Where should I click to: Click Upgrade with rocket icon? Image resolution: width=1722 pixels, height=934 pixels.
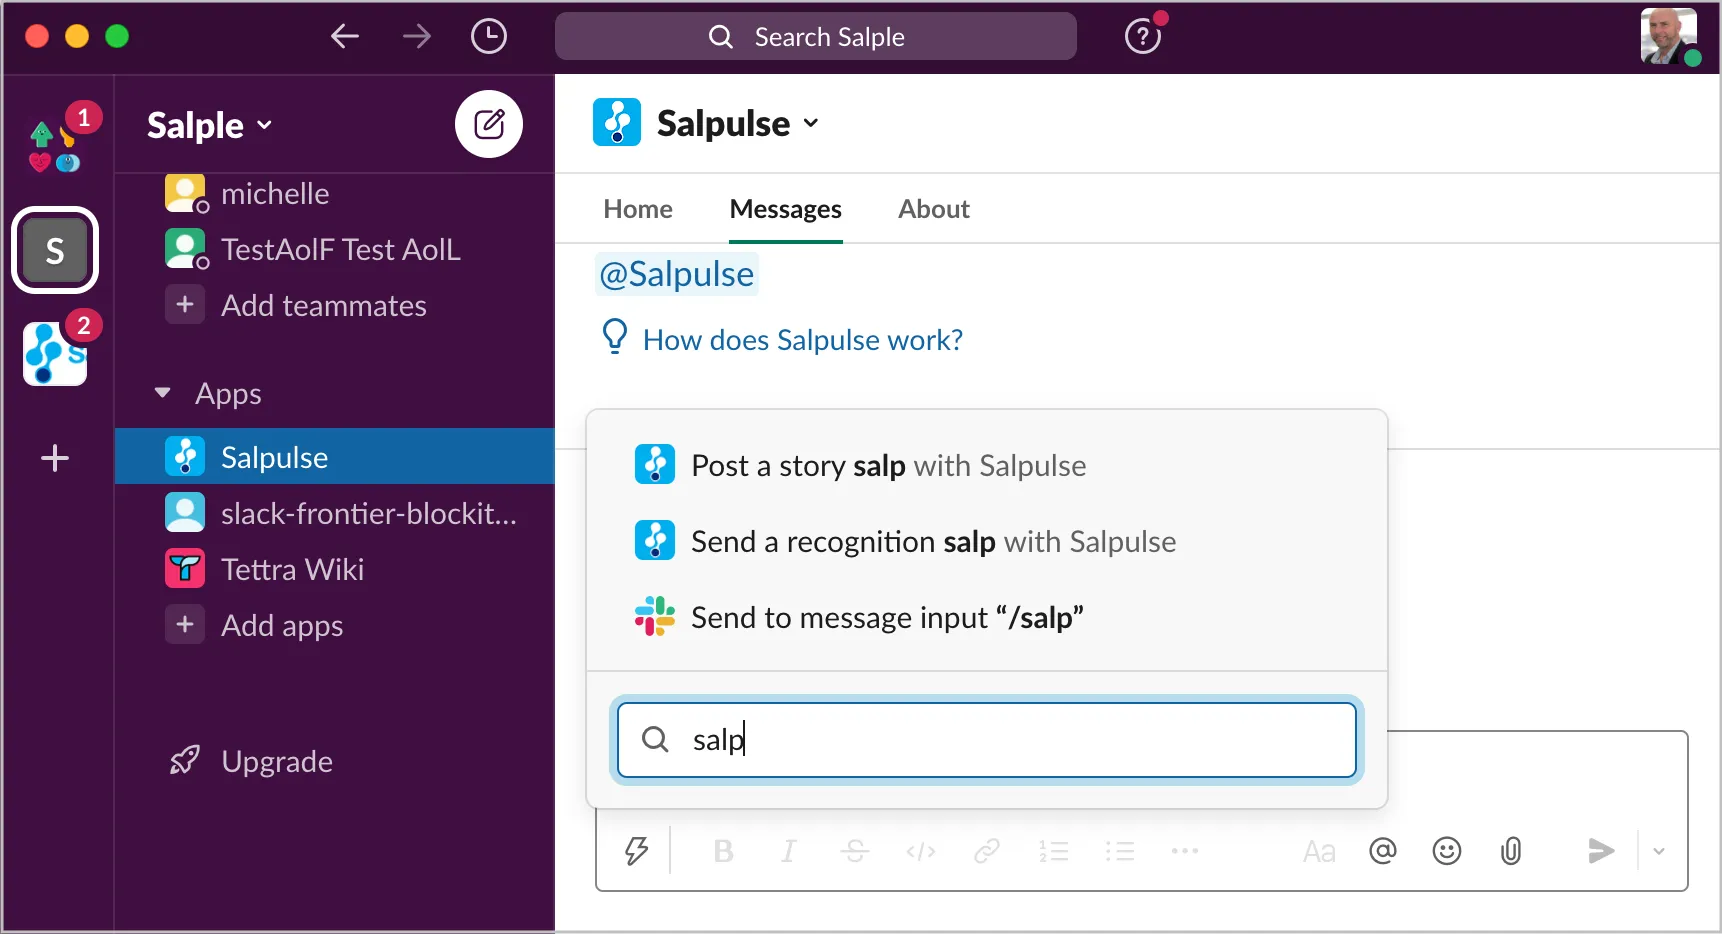(x=251, y=762)
